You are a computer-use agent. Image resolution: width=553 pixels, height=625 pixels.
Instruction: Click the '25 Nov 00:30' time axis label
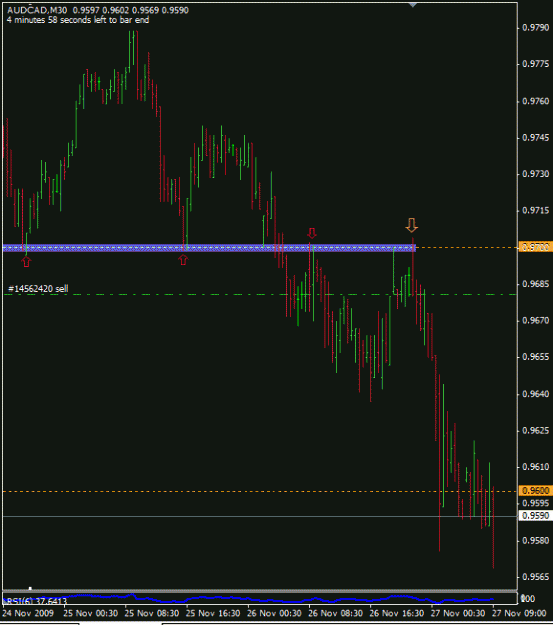[x=91, y=613]
